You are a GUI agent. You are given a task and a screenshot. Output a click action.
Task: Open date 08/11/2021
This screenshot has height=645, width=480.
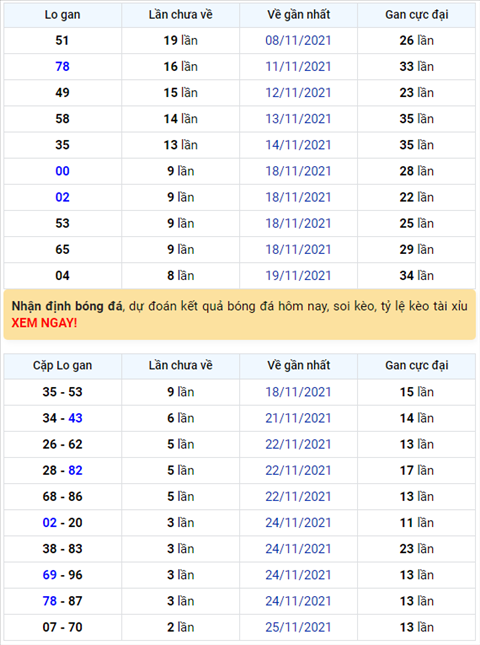[298, 41]
